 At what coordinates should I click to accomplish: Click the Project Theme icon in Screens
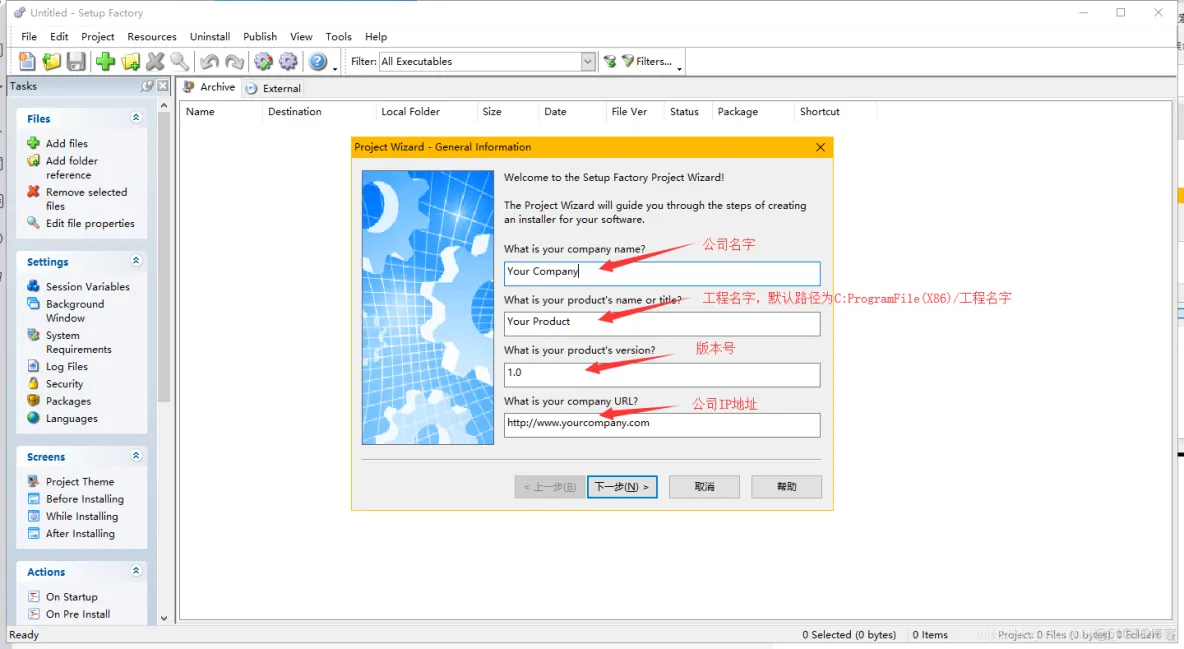point(33,481)
